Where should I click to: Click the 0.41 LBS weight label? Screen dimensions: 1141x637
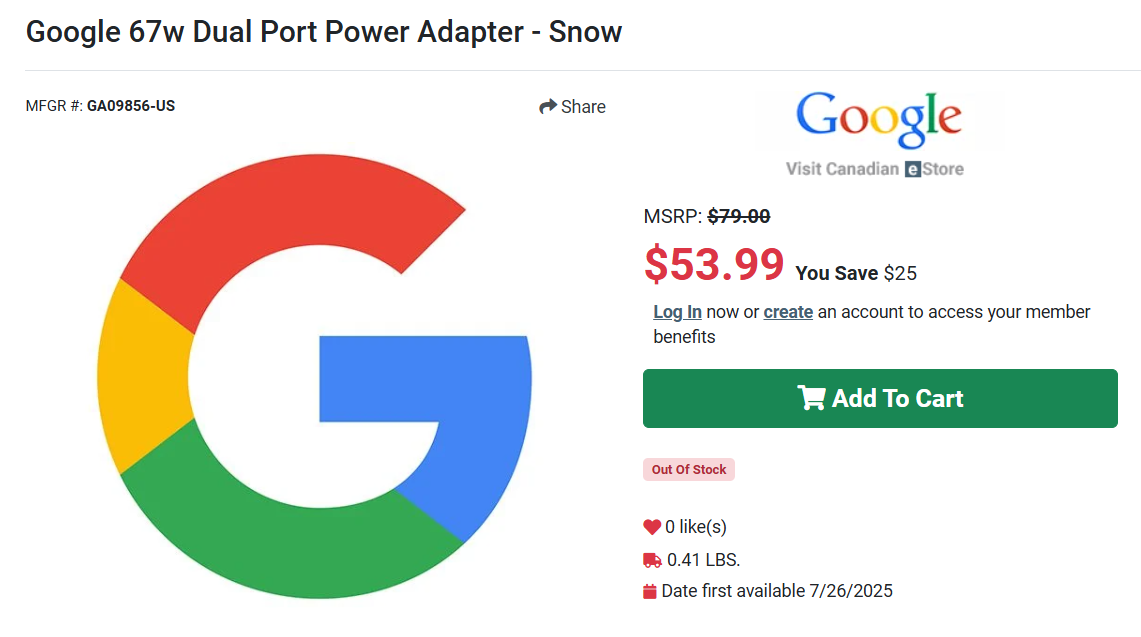(704, 559)
